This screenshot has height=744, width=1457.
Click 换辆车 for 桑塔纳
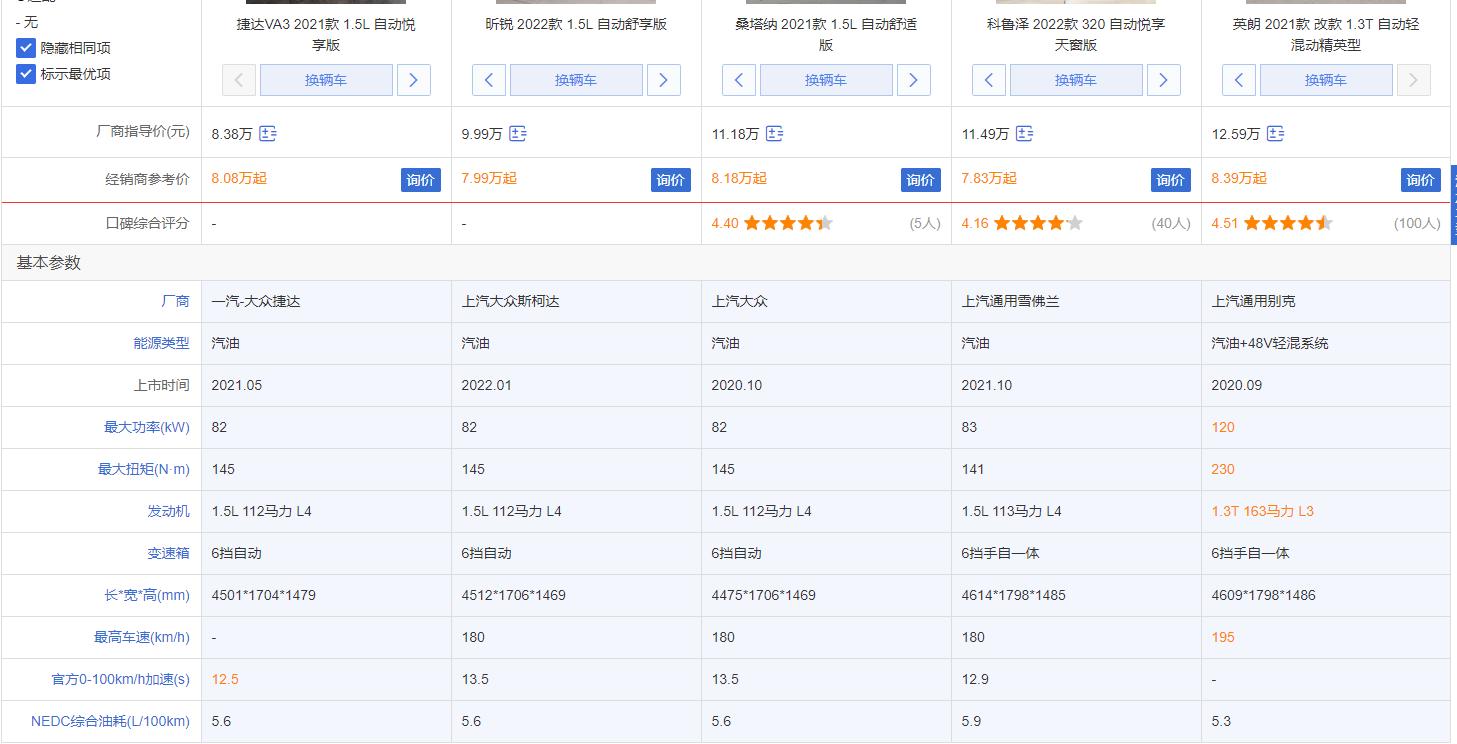[x=826, y=80]
